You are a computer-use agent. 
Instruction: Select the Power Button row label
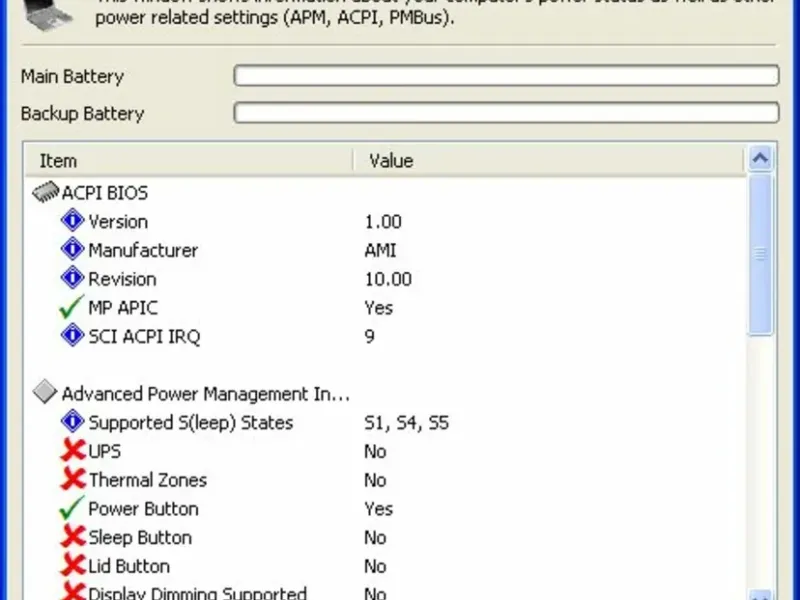pyautogui.click(x=143, y=509)
